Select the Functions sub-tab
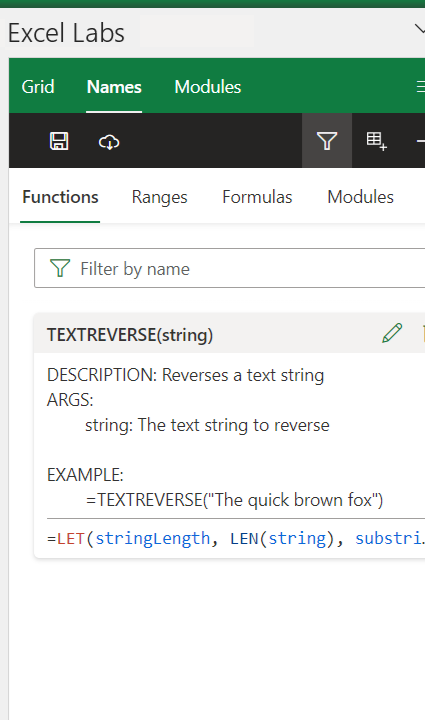425x720 pixels. click(60, 197)
